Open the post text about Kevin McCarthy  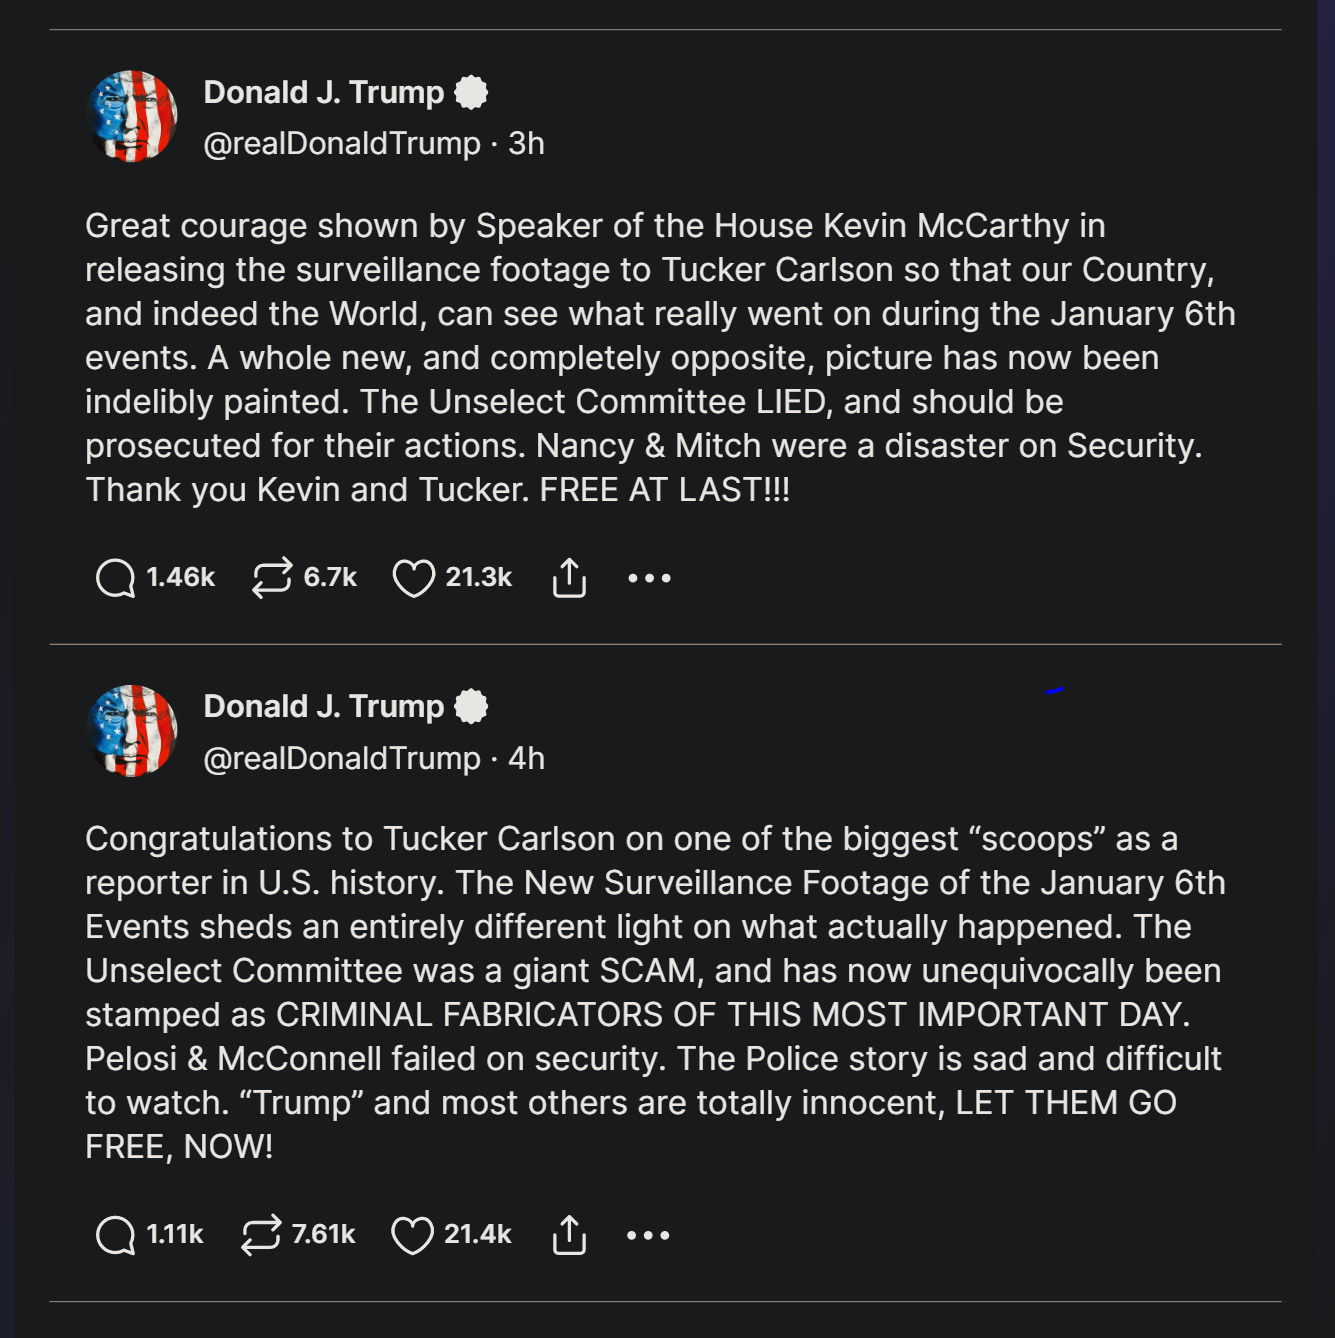(x=660, y=357)
